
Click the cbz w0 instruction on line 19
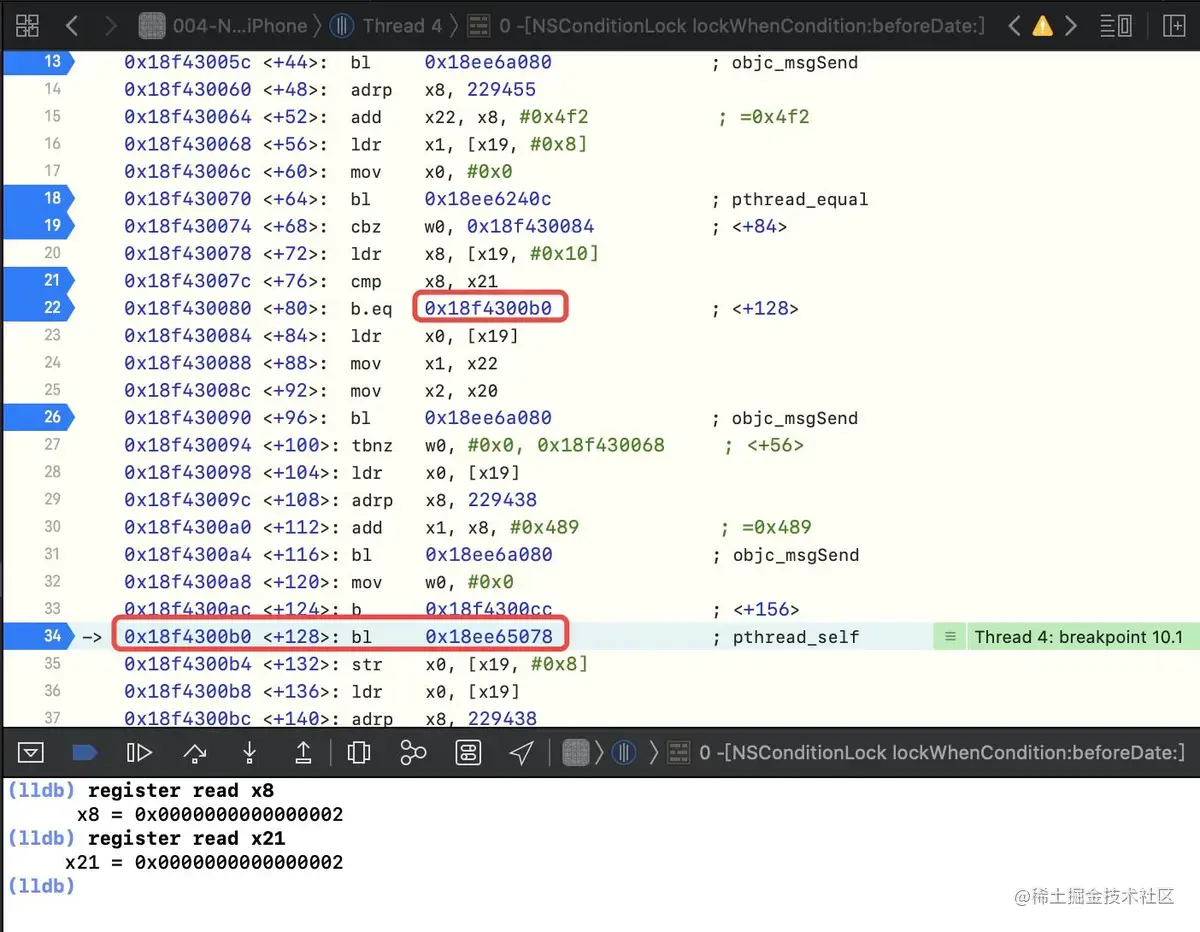pyautogui.click(x=472, y=226)
